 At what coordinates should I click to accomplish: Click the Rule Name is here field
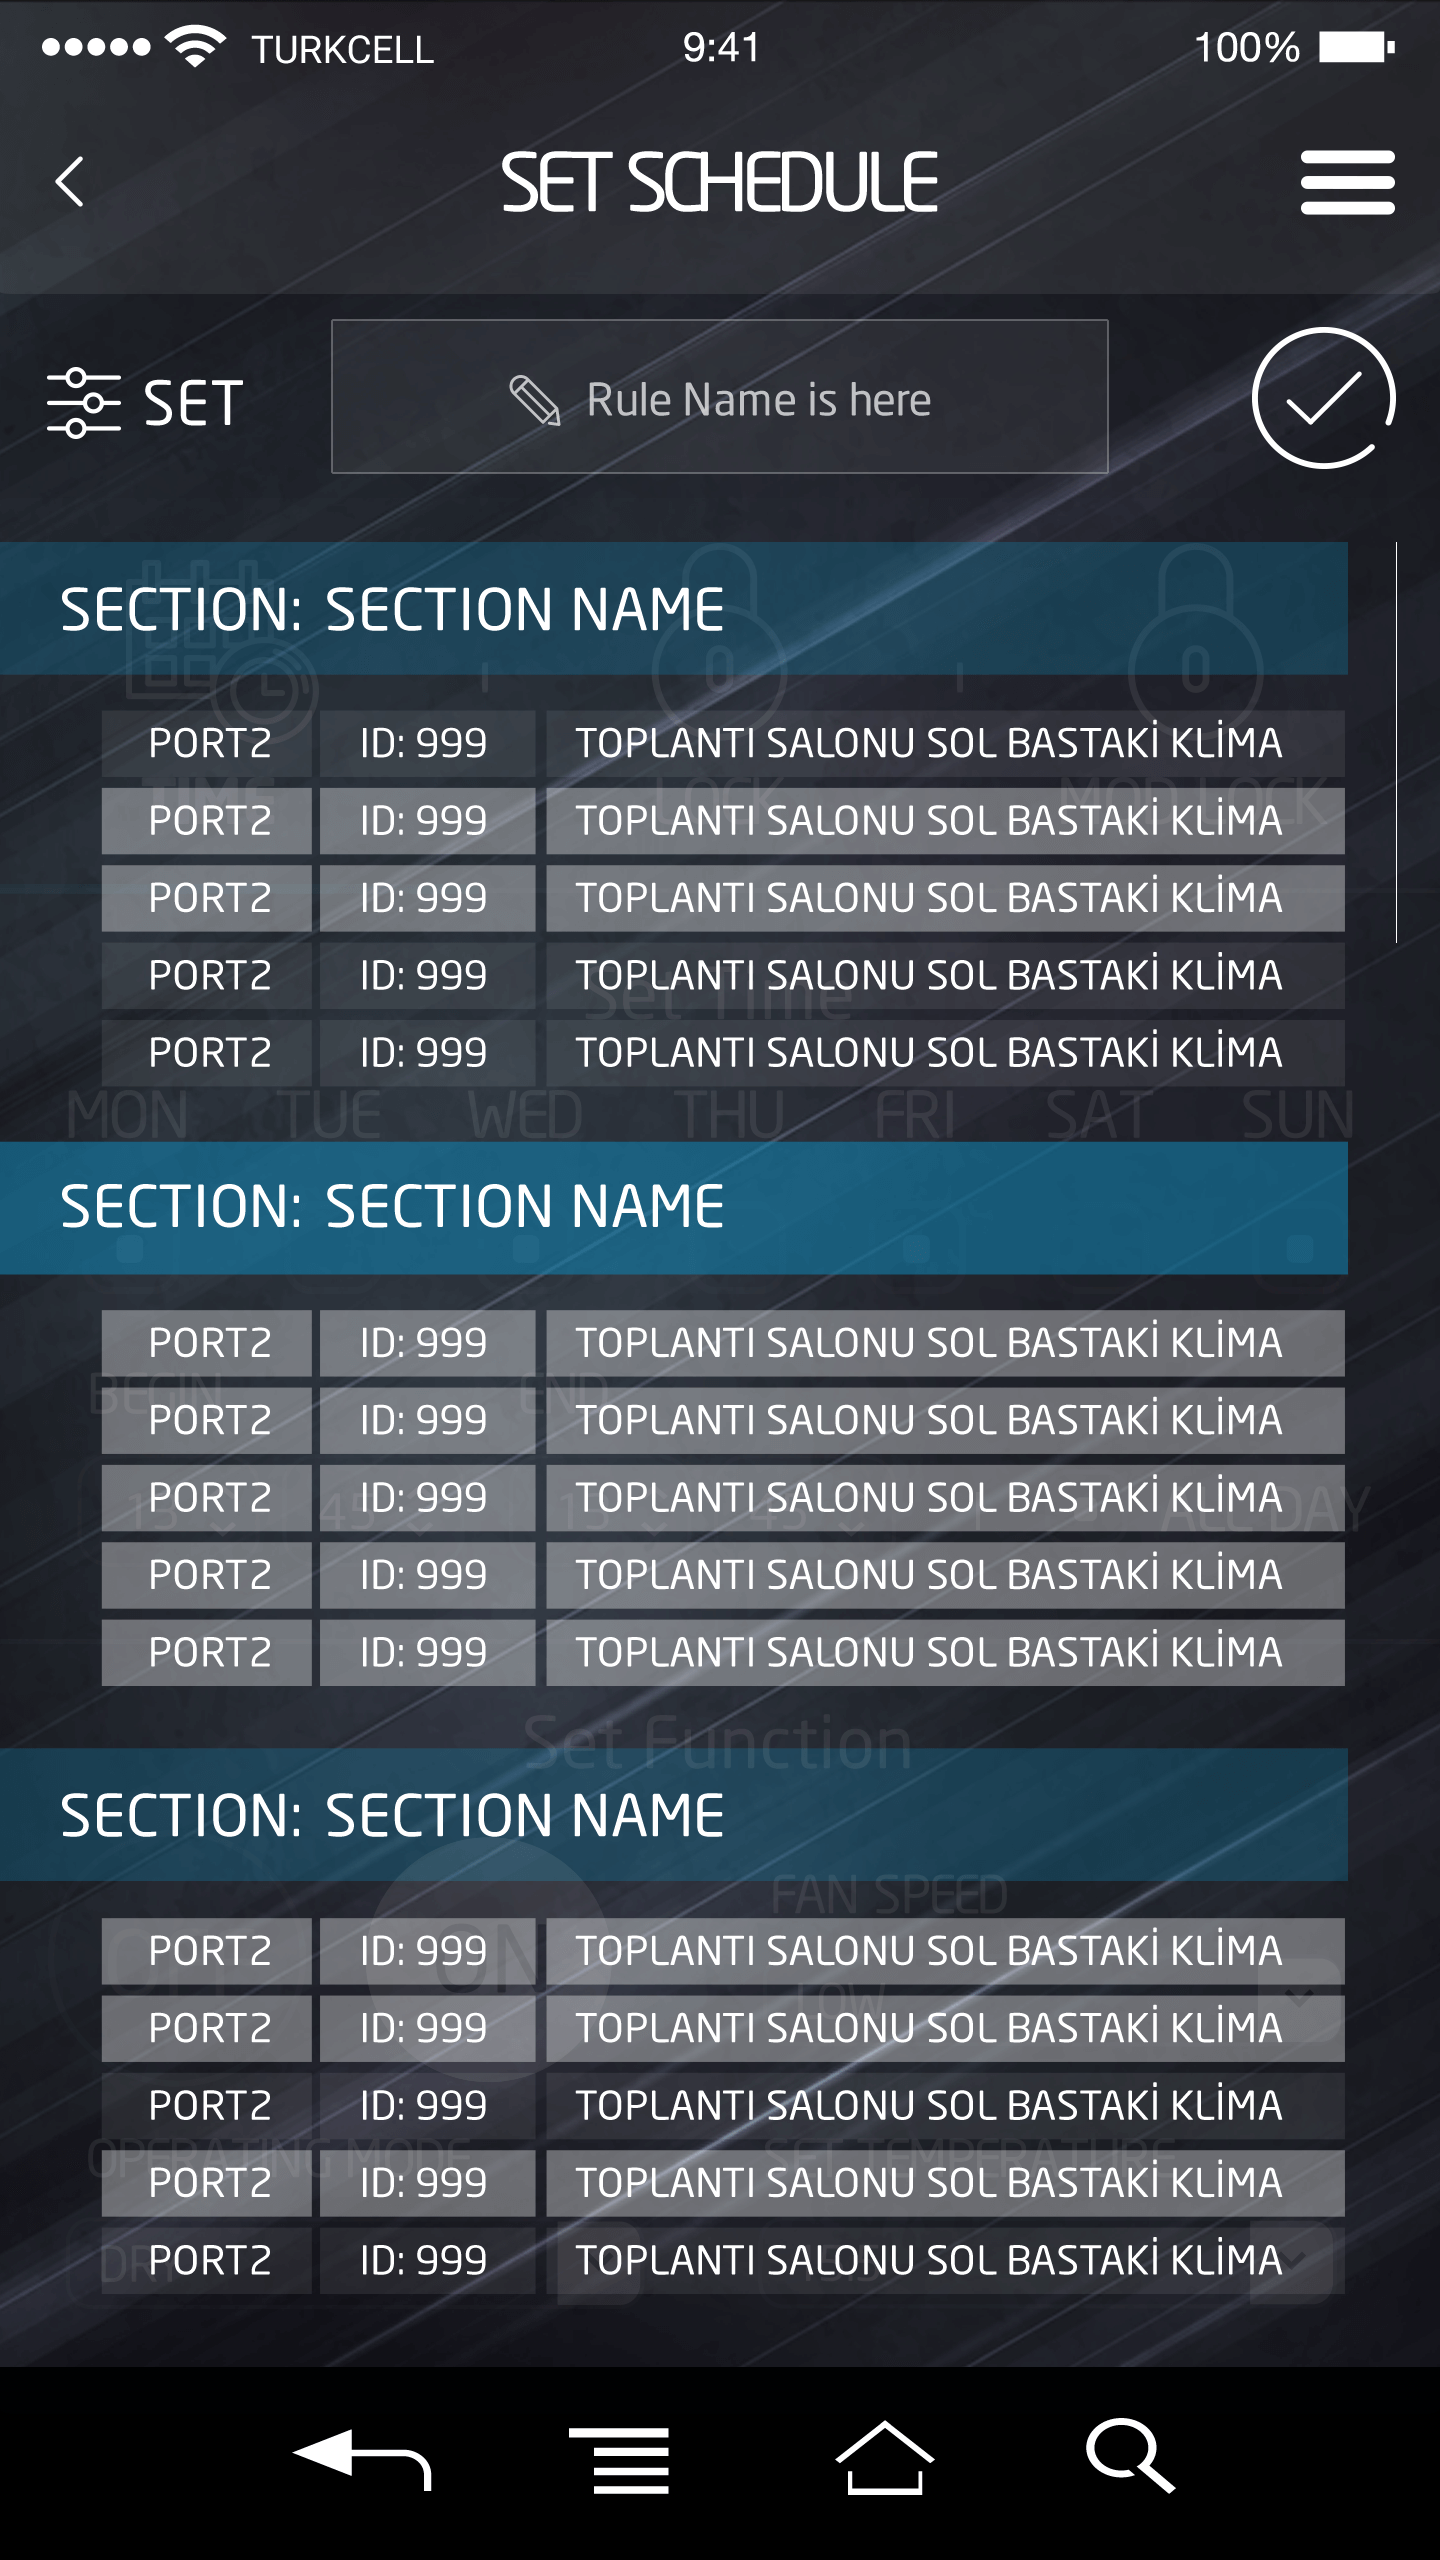tap(720, 397)
